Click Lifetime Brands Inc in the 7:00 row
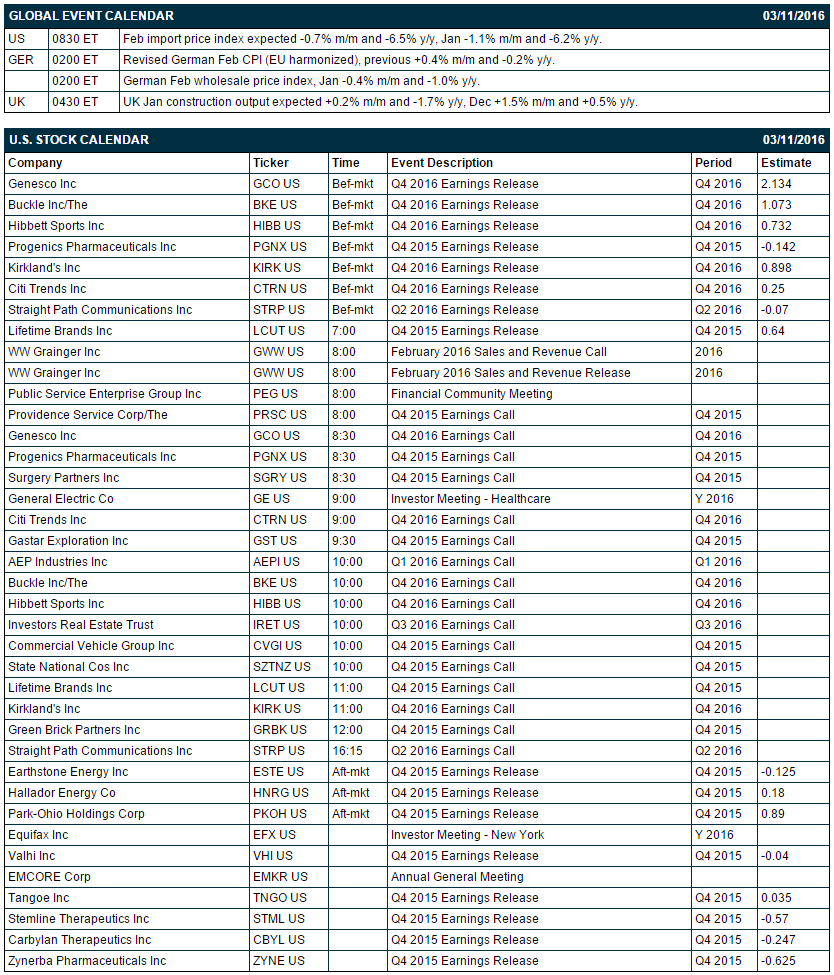 pyautogui.click(x=60, y=331)
